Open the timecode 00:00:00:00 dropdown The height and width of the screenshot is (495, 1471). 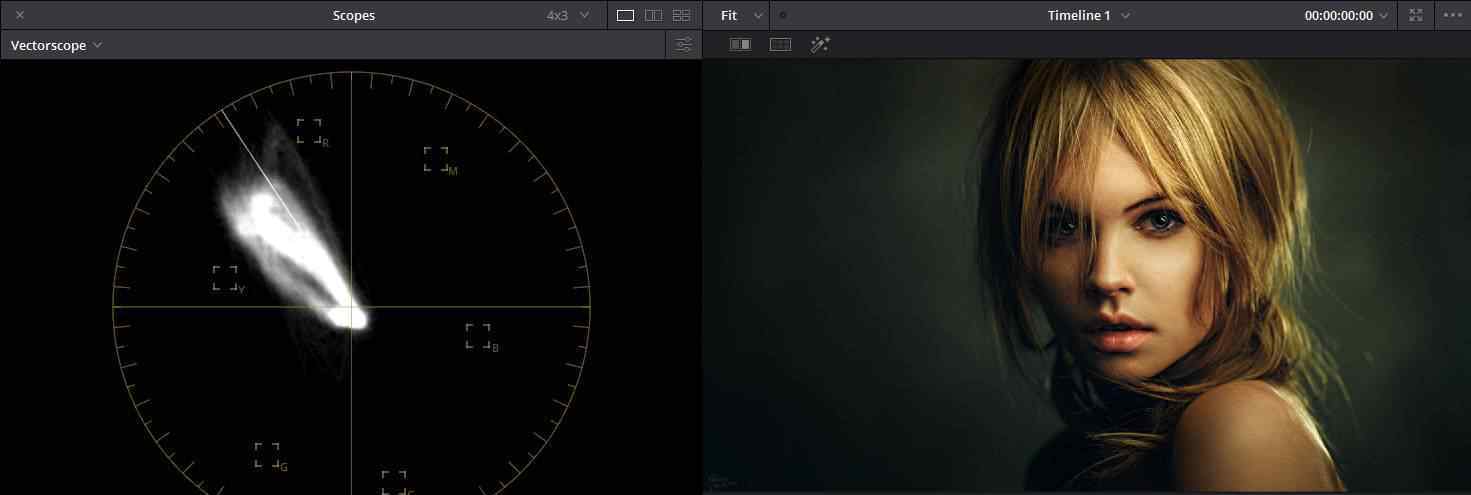1346,15
